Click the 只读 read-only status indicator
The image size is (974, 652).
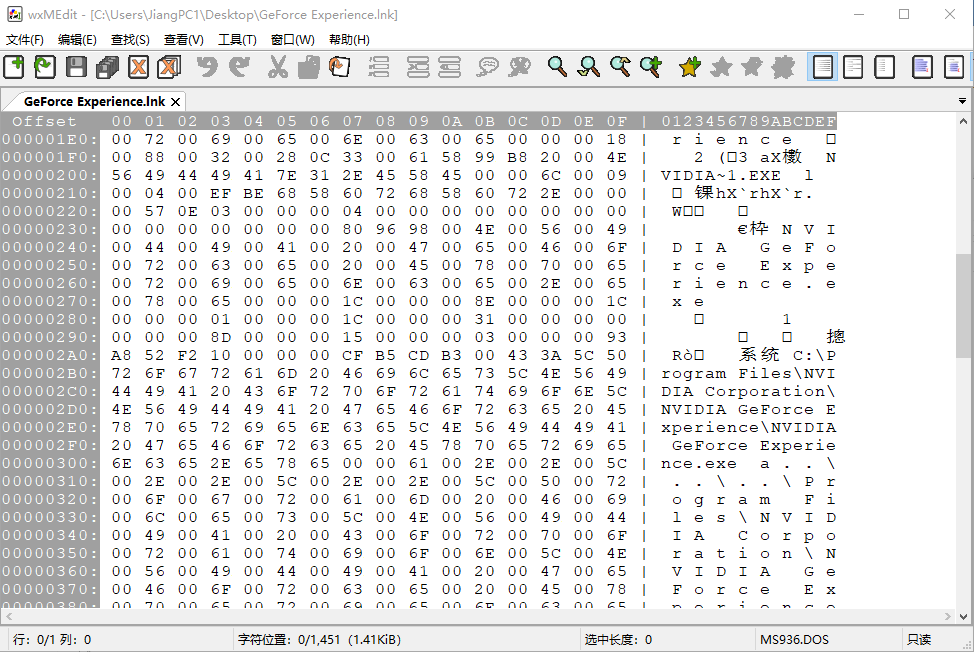[919, 640]
